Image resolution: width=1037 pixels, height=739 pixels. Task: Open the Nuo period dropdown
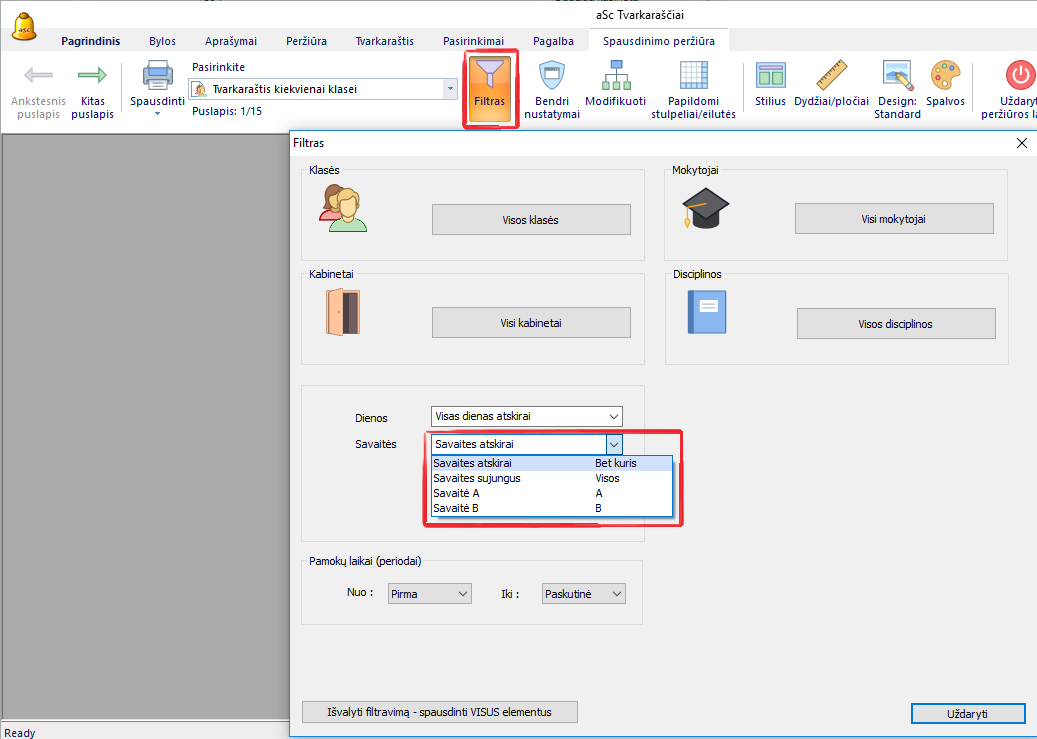point(462,594)
